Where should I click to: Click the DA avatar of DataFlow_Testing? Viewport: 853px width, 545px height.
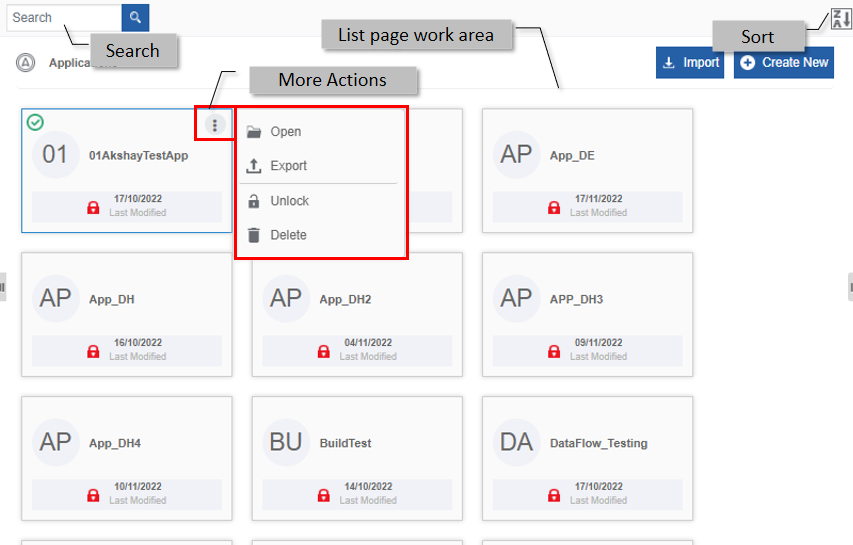coord(516,442)
